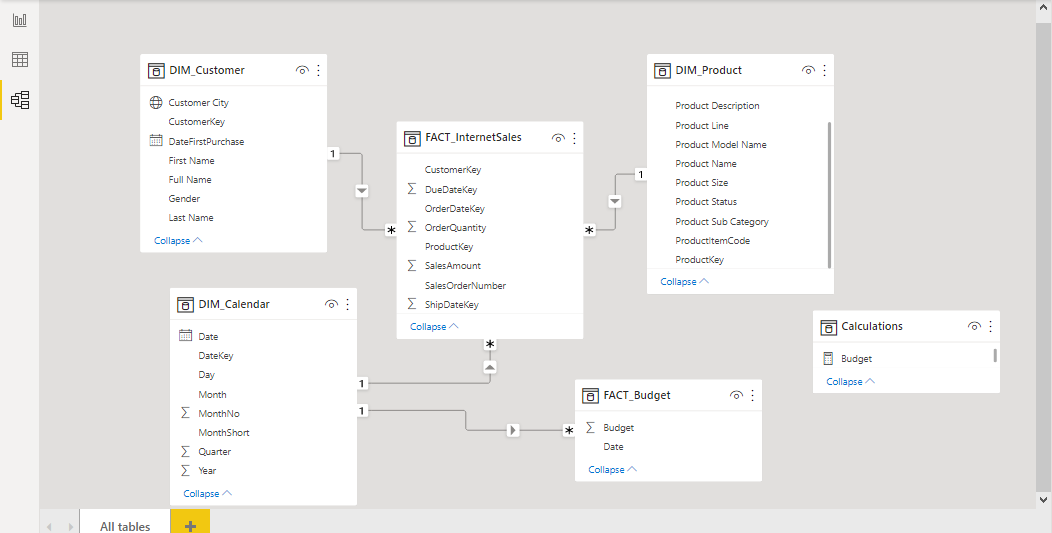The image size is (1052, 533).
Task: Switch to Report view icon in sidebar
Action: point(20,19)
